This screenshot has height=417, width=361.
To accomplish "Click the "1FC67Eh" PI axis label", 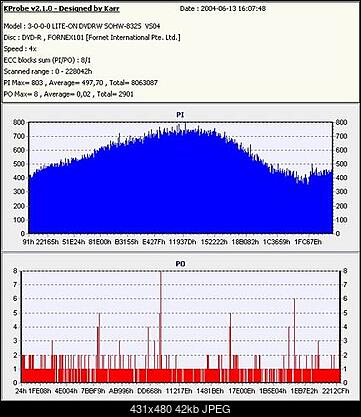I will pos(308,242).
